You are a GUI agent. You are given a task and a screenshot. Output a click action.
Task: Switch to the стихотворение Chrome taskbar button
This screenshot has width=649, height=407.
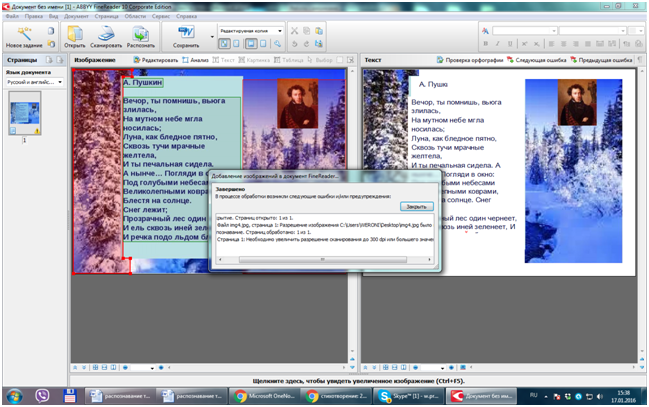(x=337, y=396)
